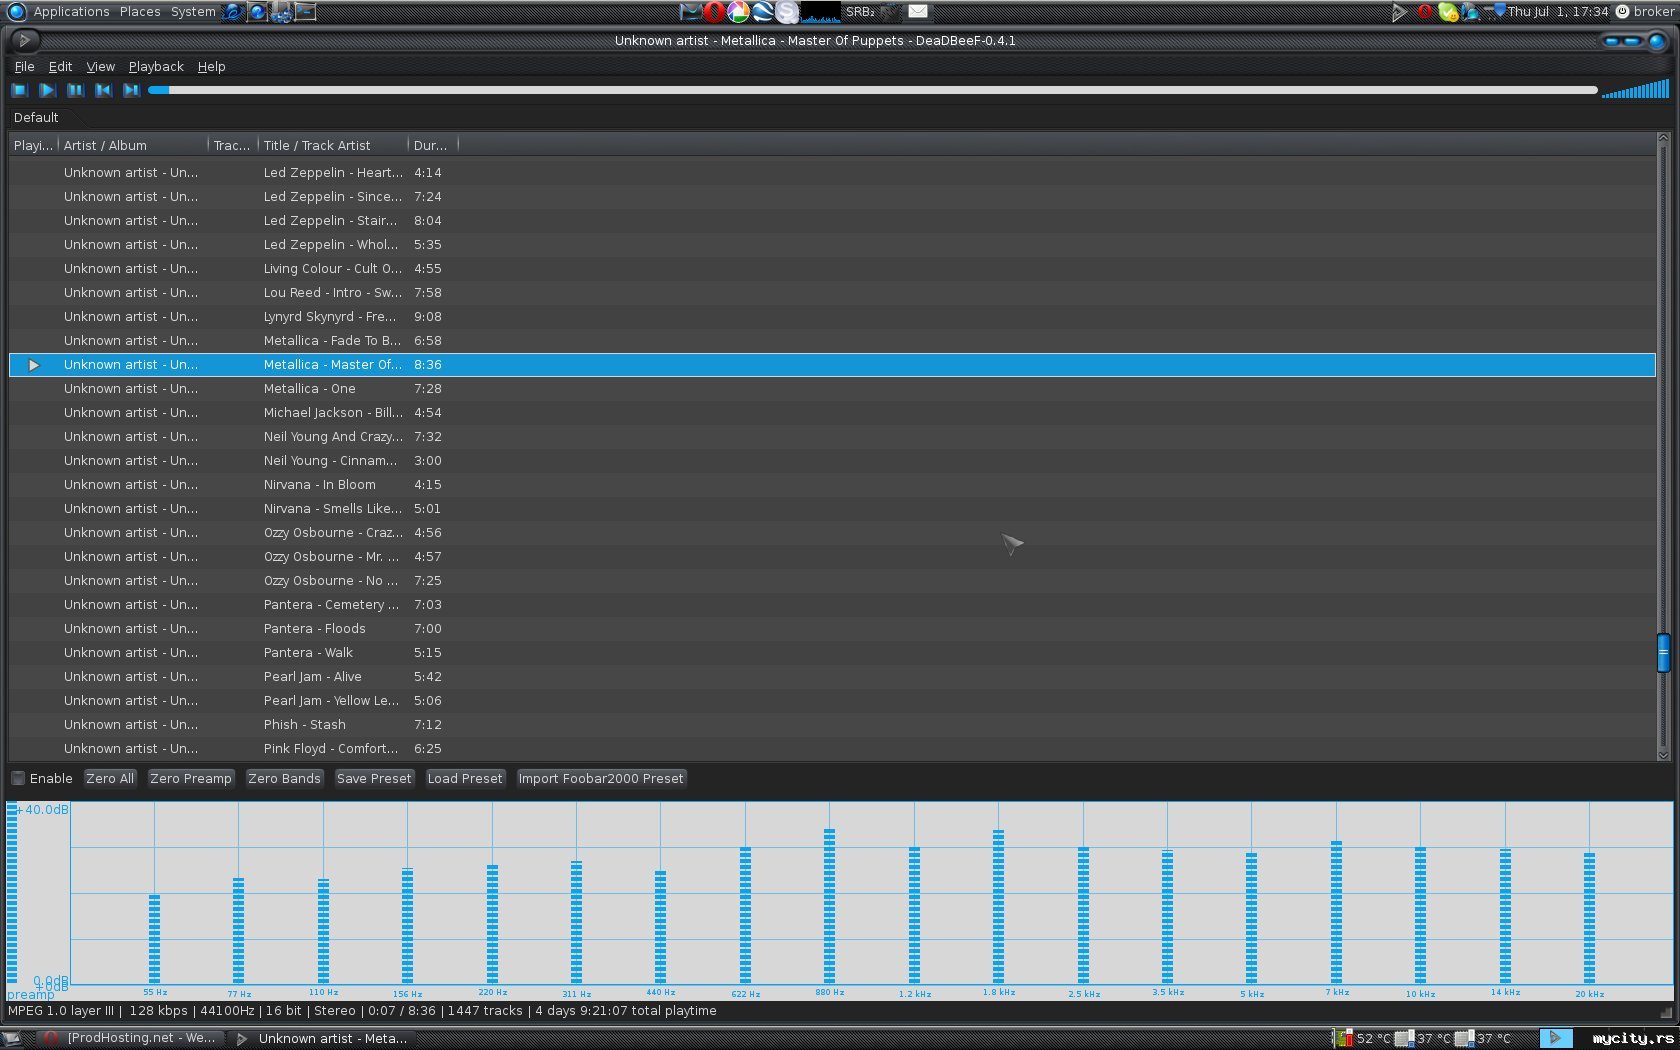Click the date and time clock
The height and width of the screenshot is (1050, 1680).
tap(1558, 12)
